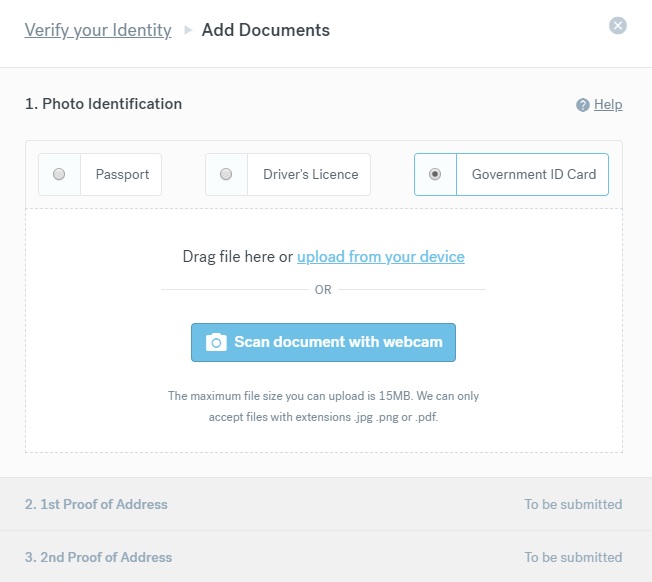This screenshot has width=652, height=582.
Task: Expand the 1st Proof of Address section
Action: (326, 504)
